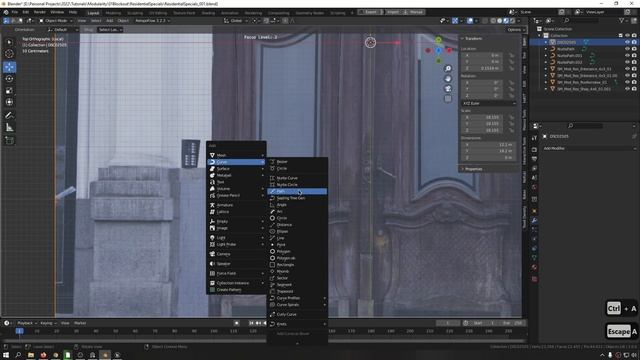Activate the Rotate tool
This screenshot has height=360, width=640.
pyautogui.click(x=9, y=78)
